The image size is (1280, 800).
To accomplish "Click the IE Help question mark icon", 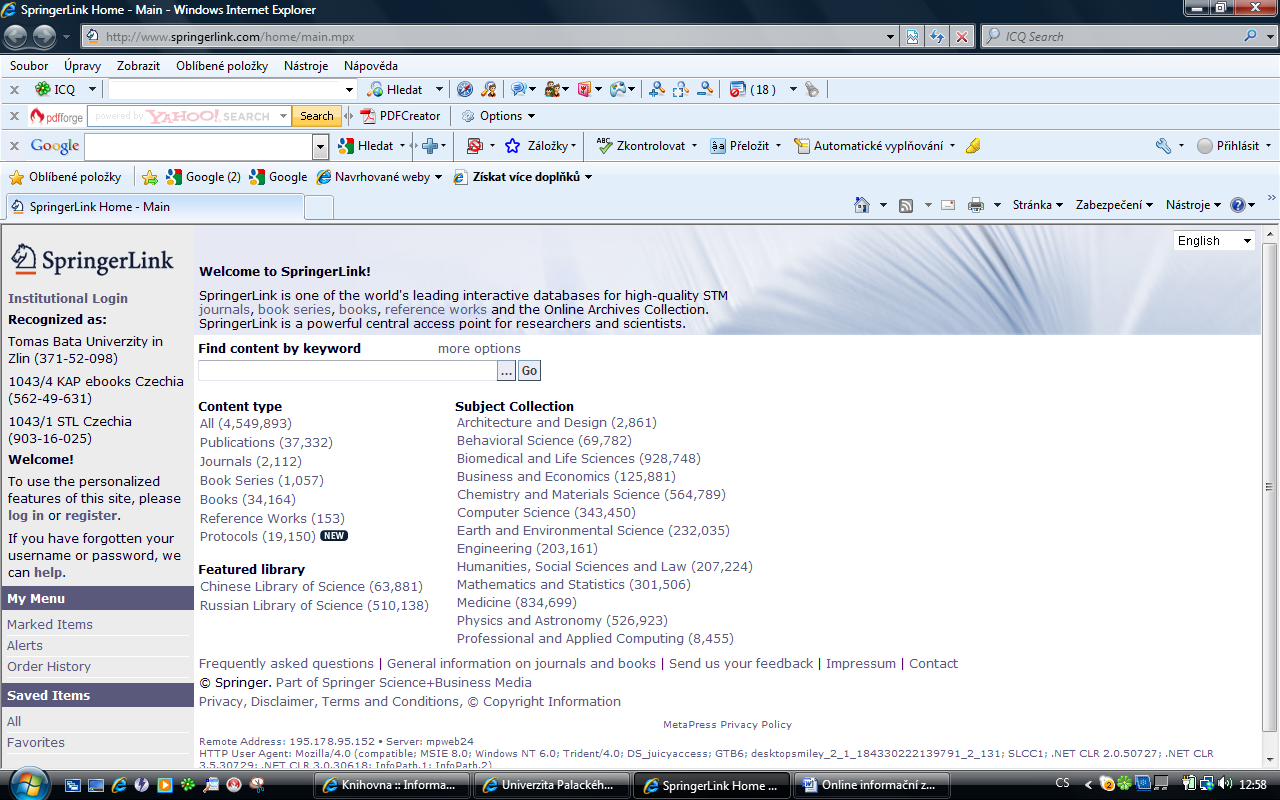I will tap(1237, 205).
